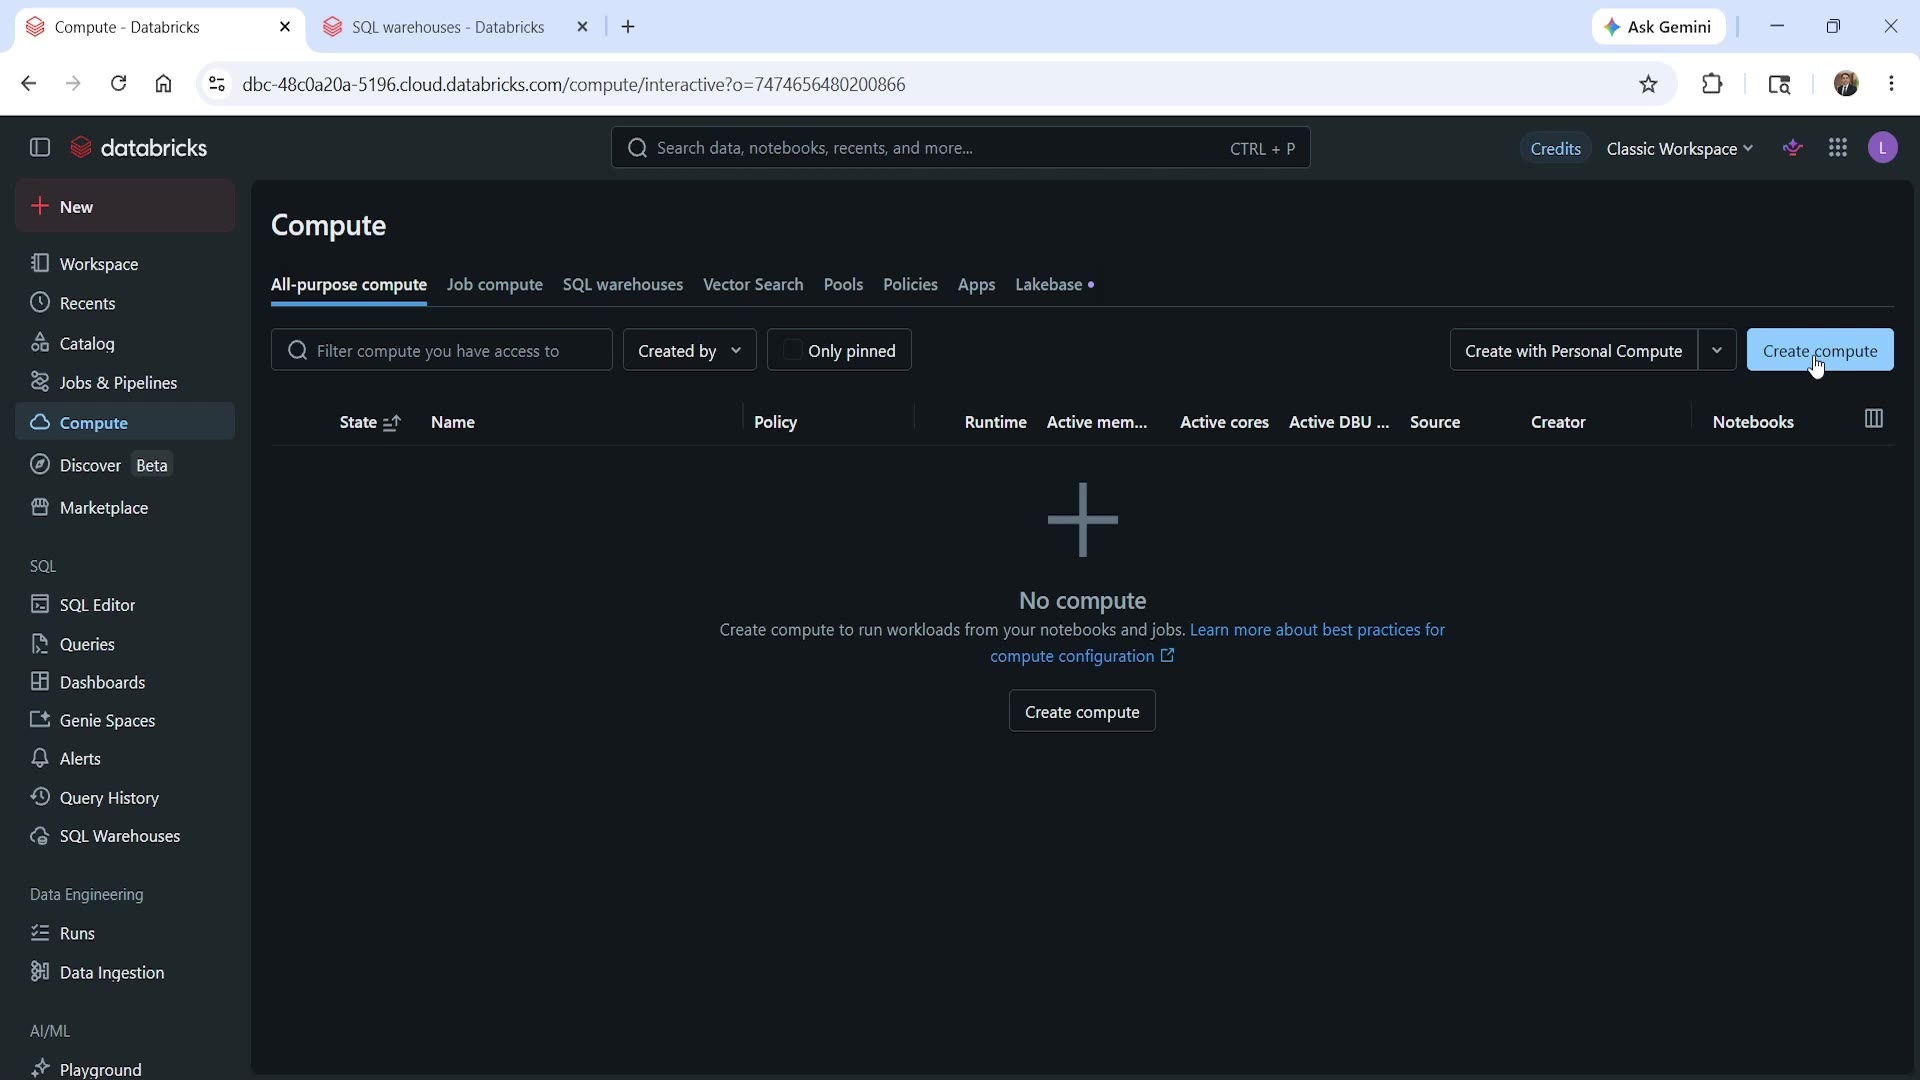Open the user account avatar menu
1920x1080 pixels.
coord(1884,148)
